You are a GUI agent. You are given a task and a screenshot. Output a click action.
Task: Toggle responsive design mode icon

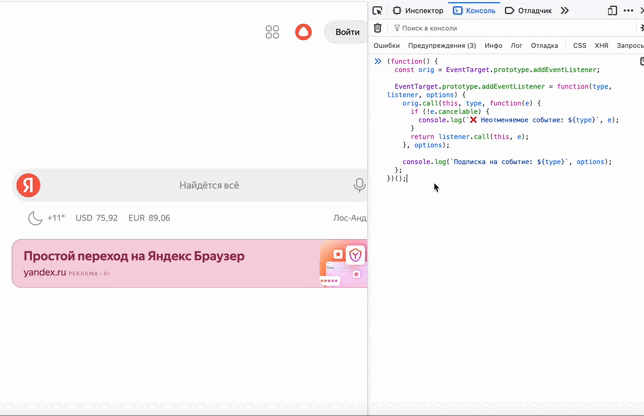612,11
